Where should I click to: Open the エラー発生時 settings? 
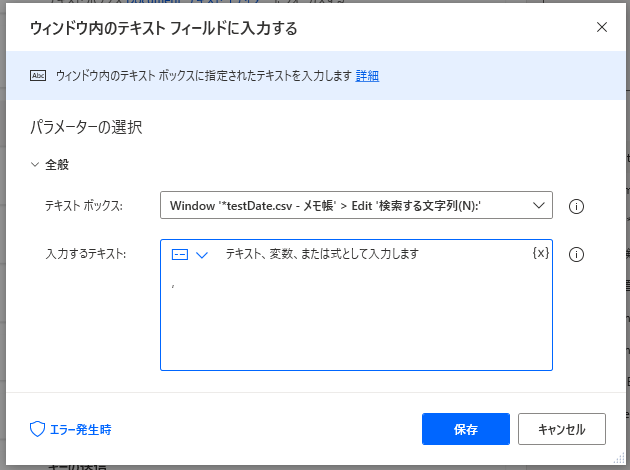pyautogui.click(x=83, y=429)
